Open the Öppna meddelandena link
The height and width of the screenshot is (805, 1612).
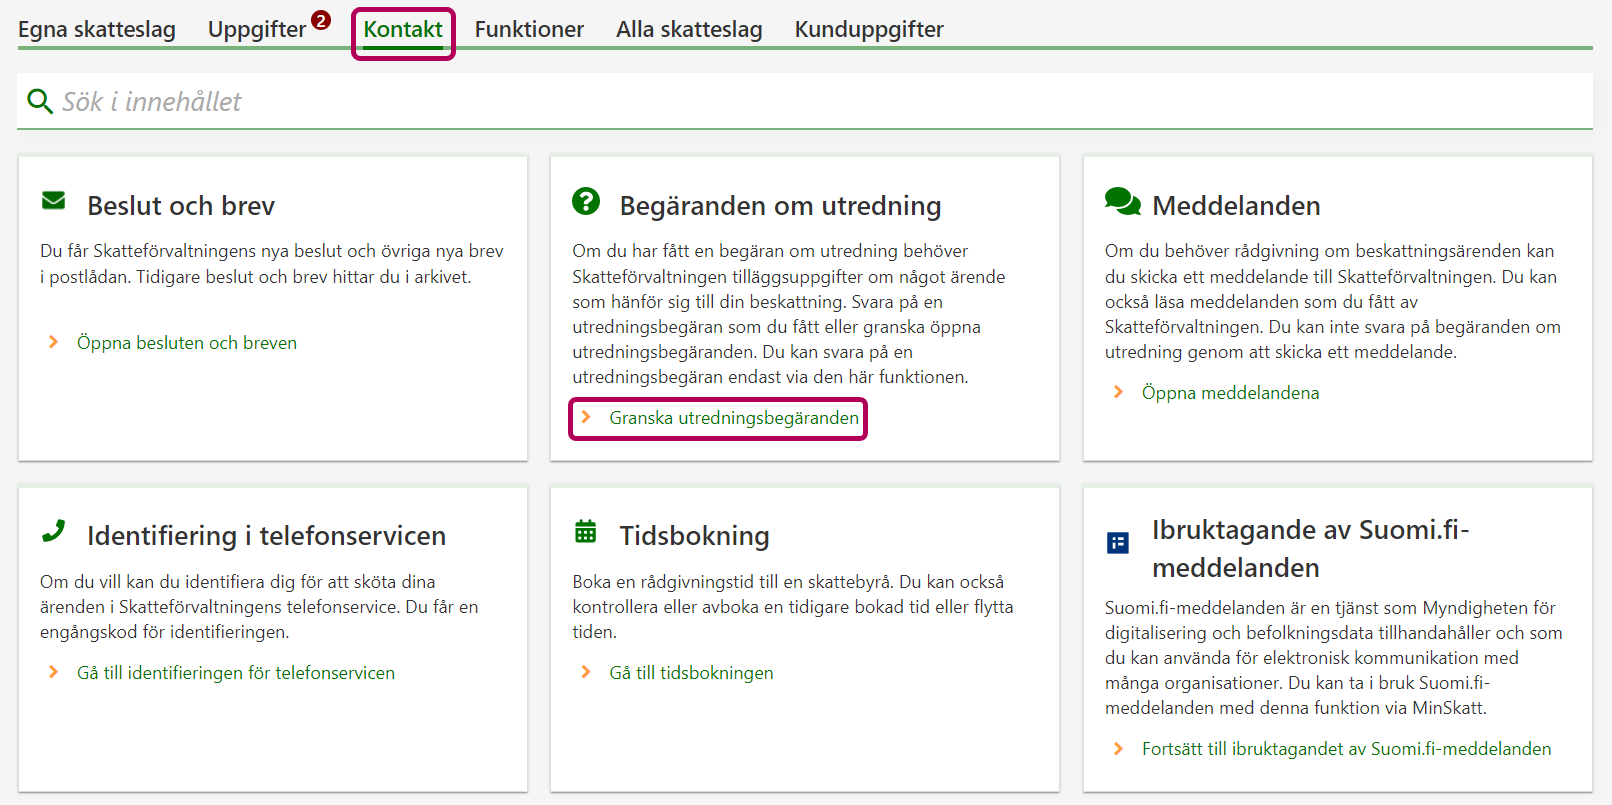pos(1230,393)
